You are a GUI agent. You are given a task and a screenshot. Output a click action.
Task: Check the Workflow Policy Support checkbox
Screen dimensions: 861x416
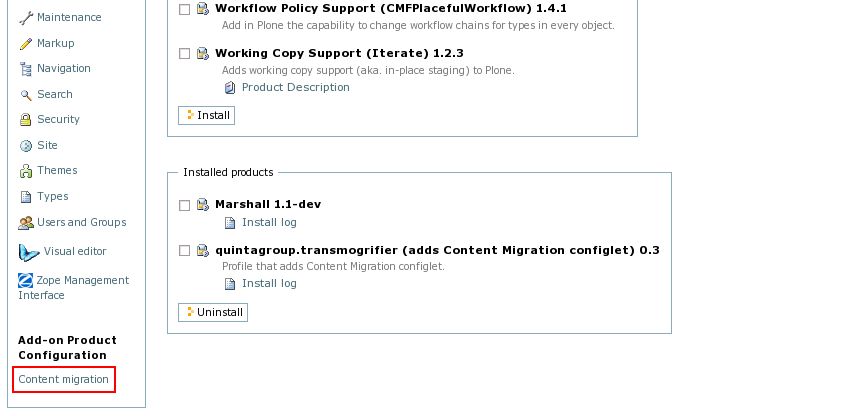tap(184, 9)
